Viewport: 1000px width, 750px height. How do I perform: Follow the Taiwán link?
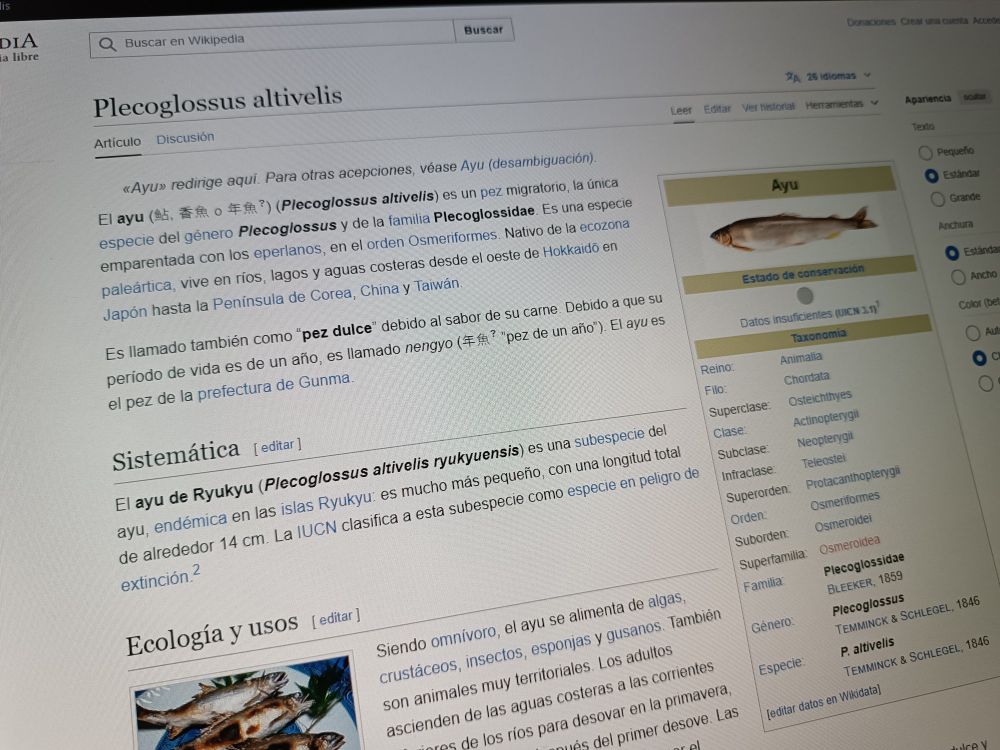tap(437, 285)
